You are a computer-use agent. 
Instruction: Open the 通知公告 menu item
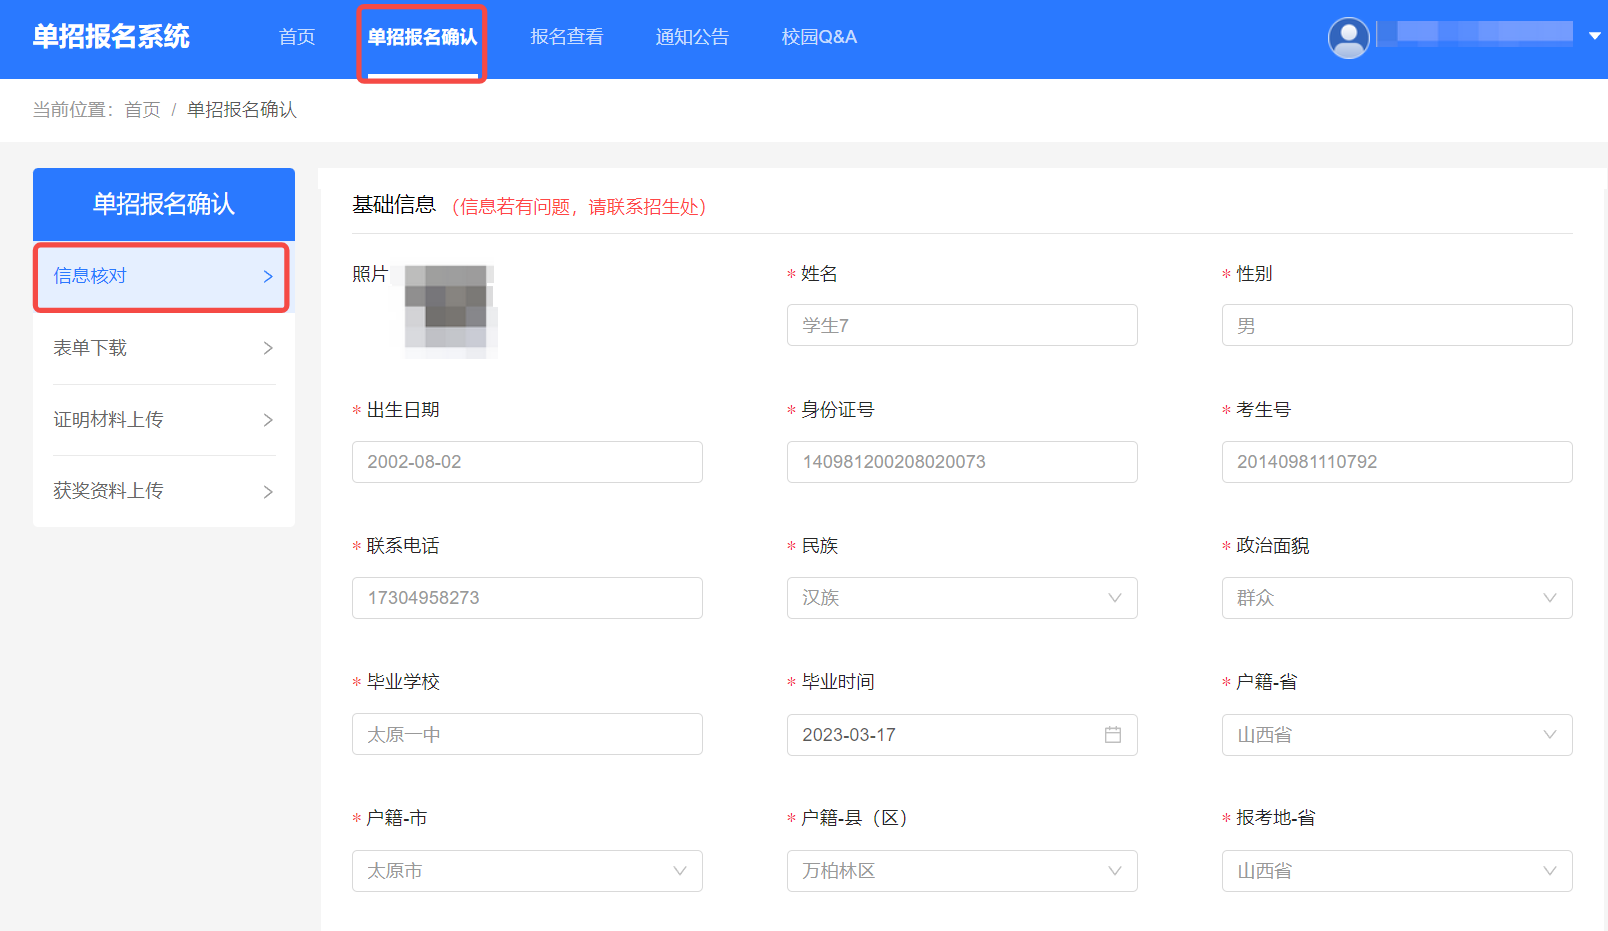[x=692, y=37]
